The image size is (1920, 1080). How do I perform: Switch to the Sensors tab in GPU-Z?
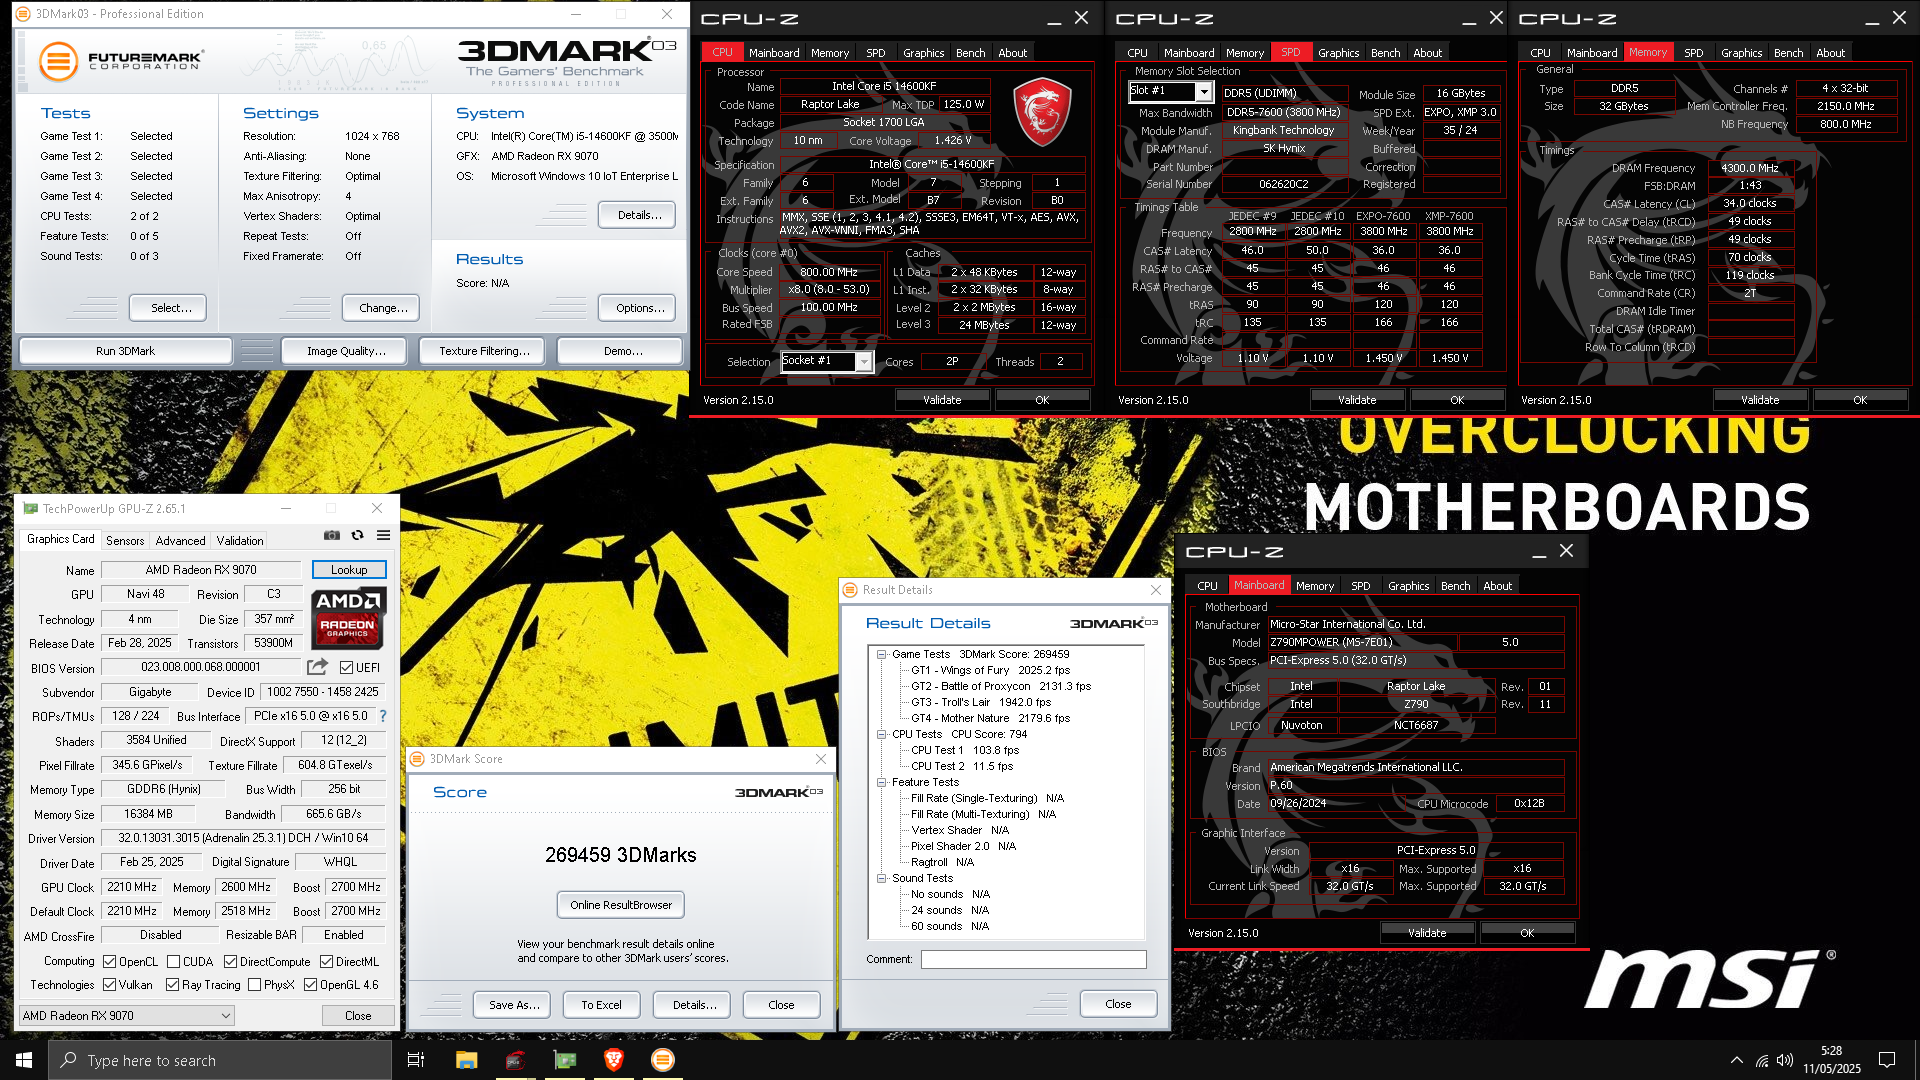tap(125, 541)
